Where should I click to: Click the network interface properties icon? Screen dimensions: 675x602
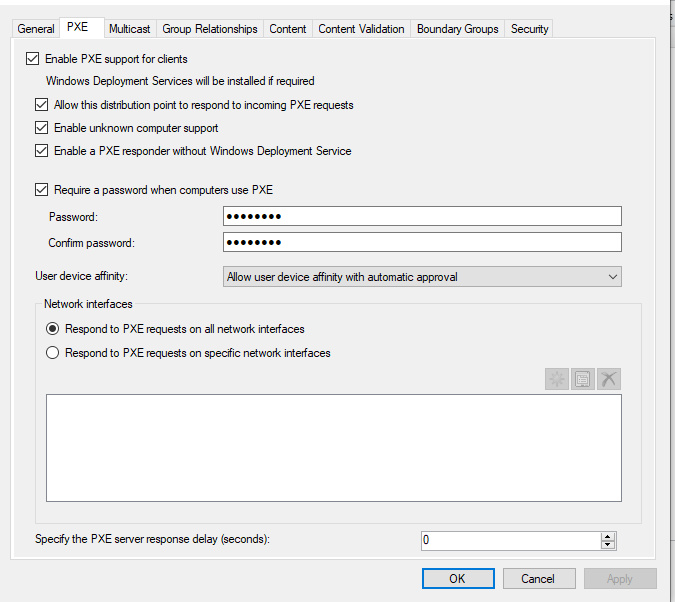point(583,379)
